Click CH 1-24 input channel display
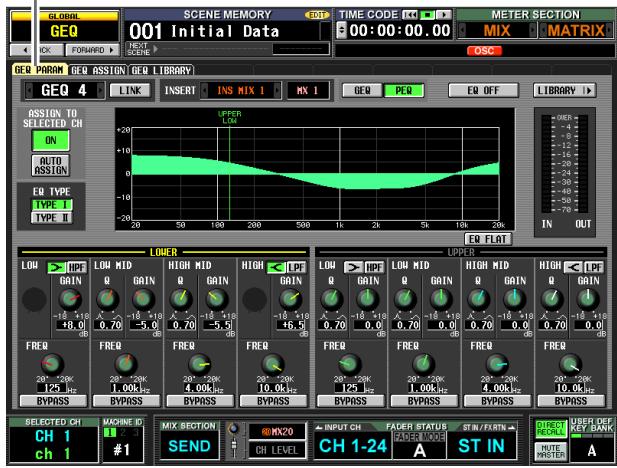Screen dimensions: 617x468 coord(353,446)
